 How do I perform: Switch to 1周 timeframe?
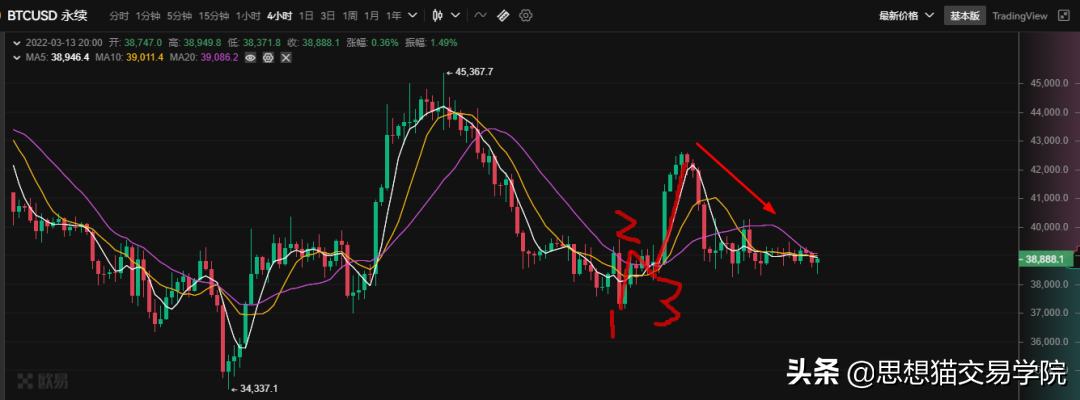click(x=350, y=15)
